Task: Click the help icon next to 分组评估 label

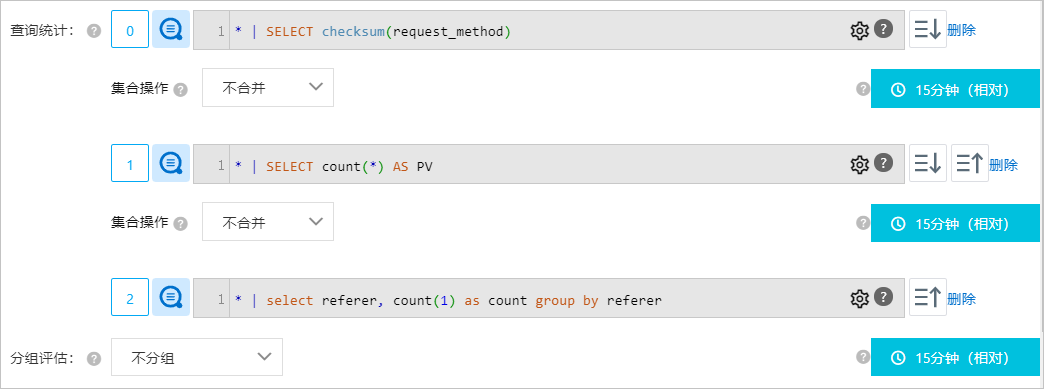Action: coord(95,359)
